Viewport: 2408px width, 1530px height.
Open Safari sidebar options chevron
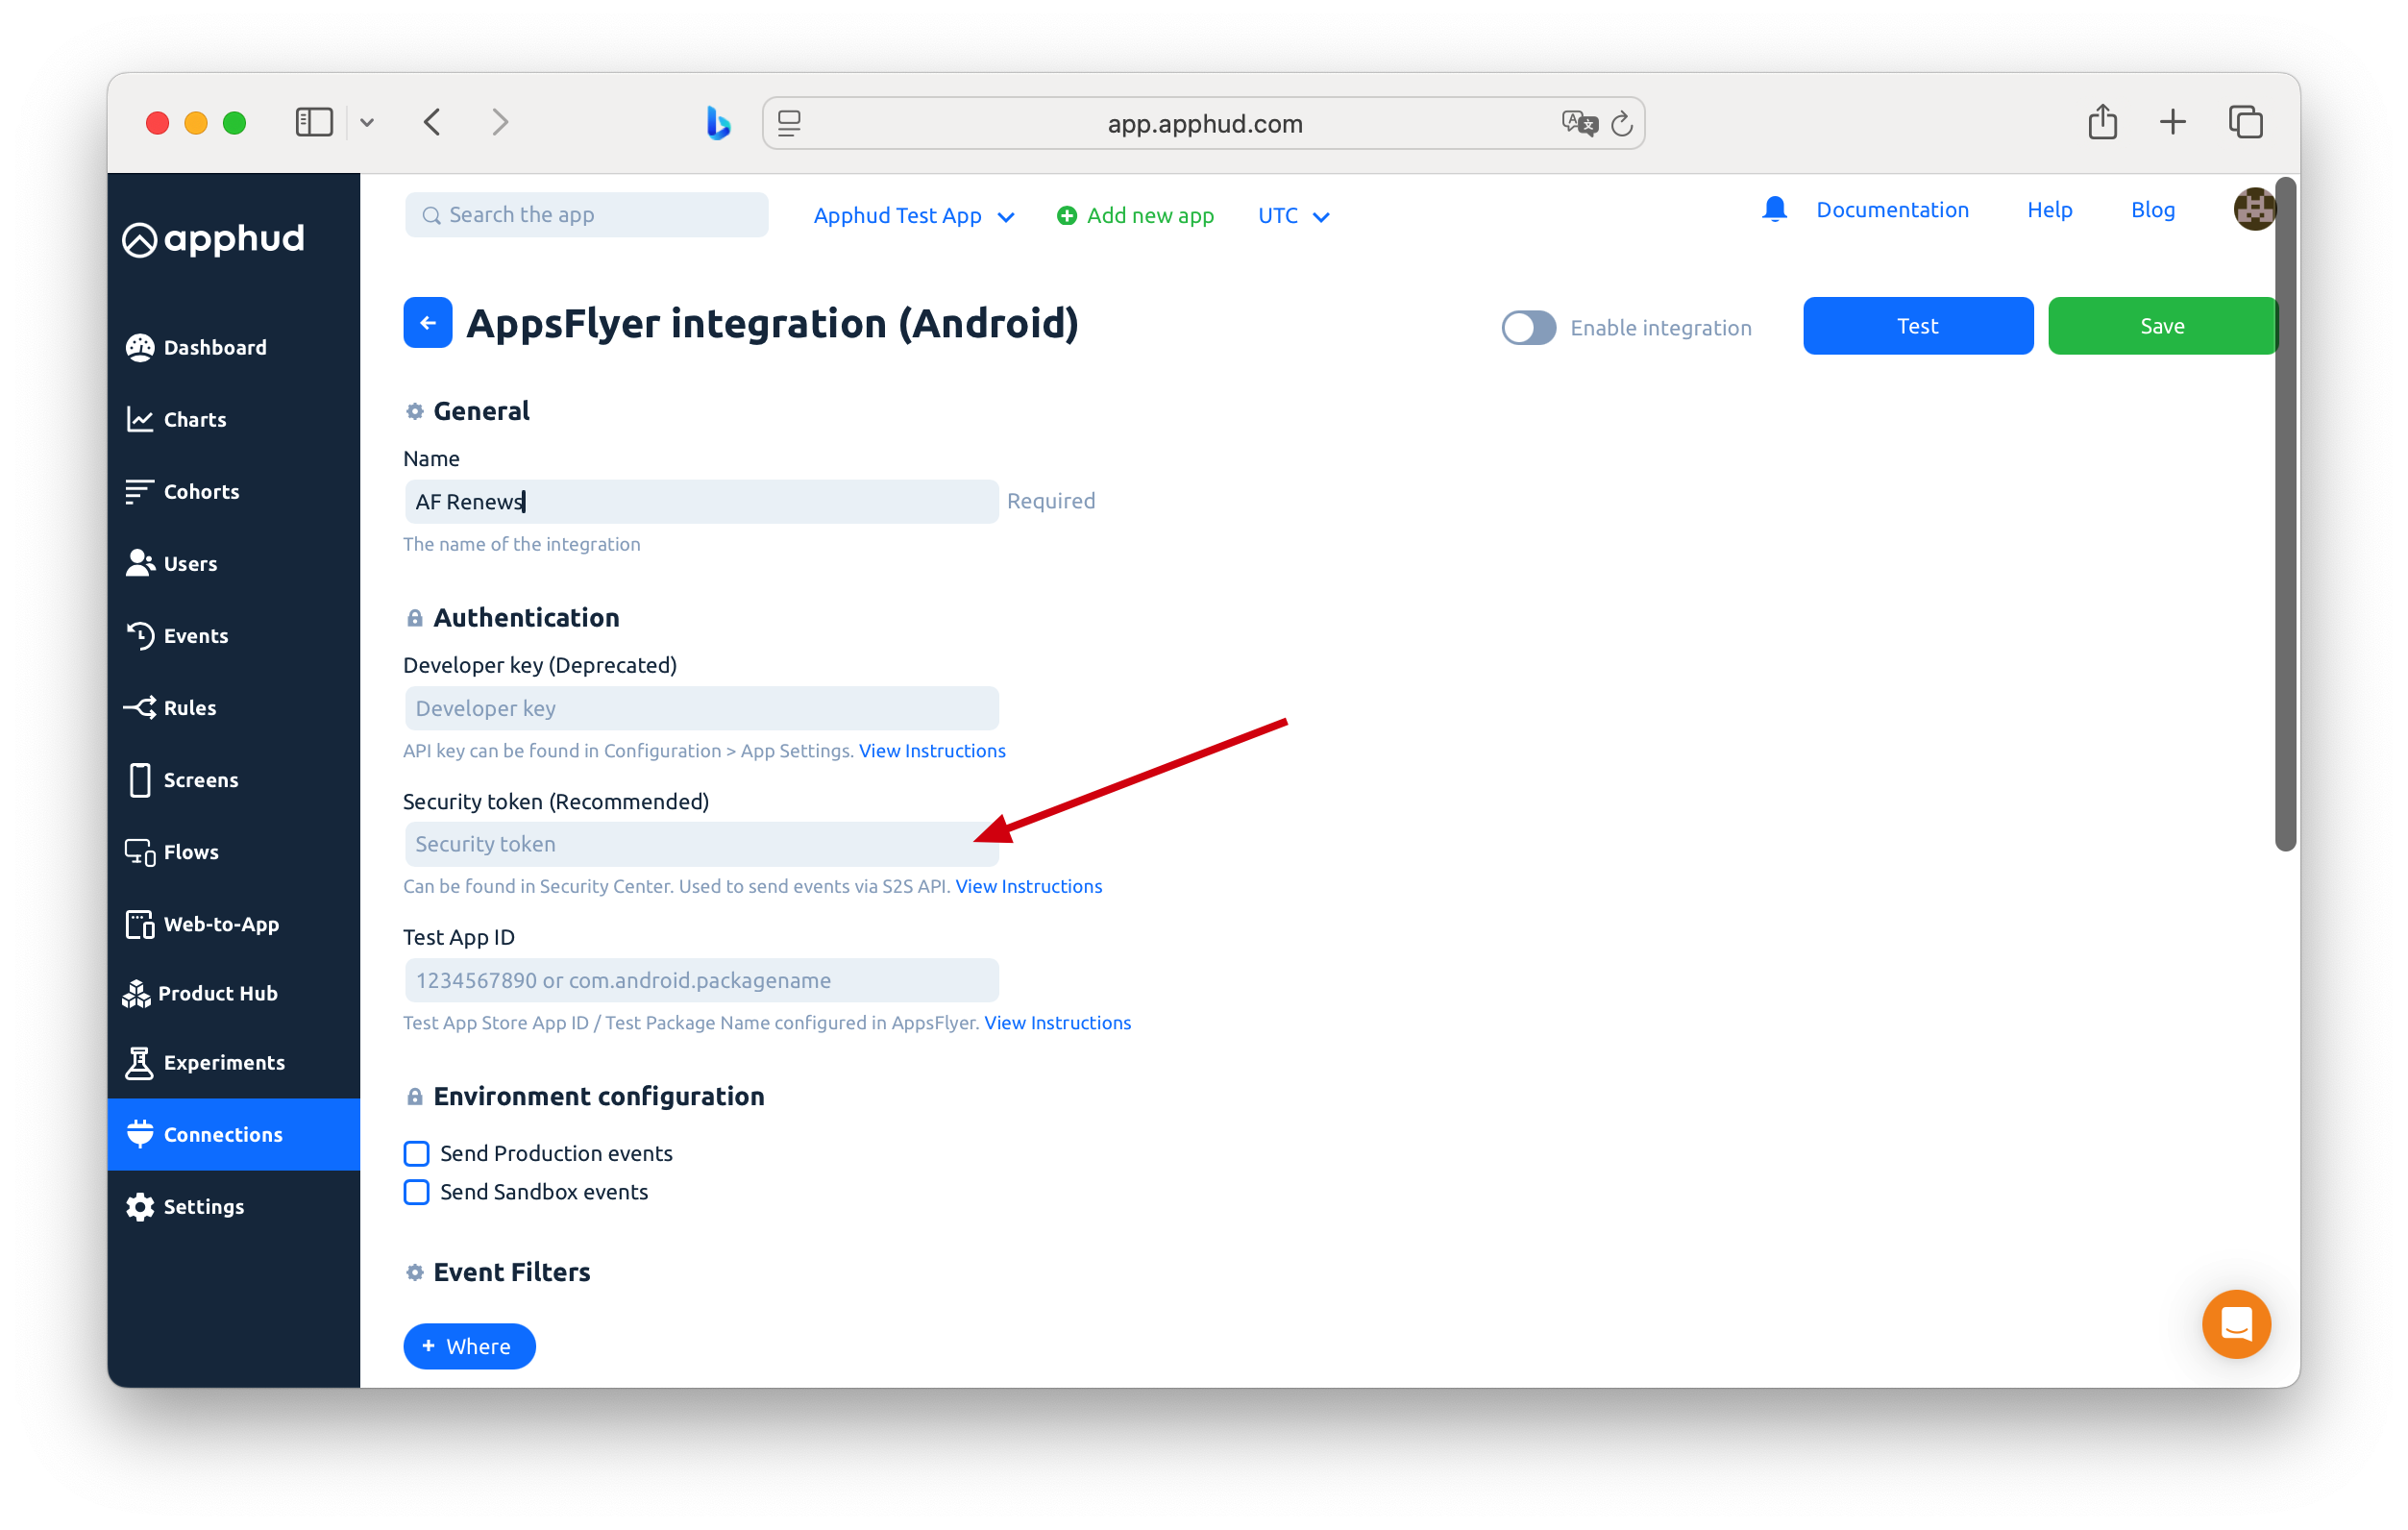[x=367, y=122]
